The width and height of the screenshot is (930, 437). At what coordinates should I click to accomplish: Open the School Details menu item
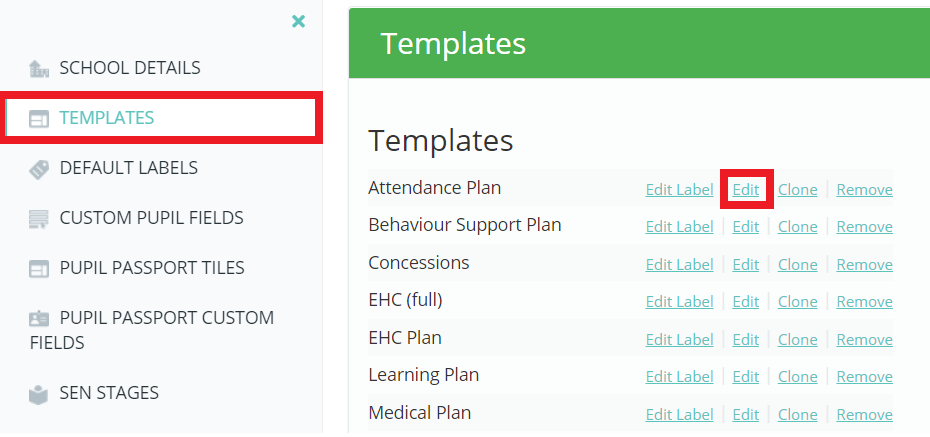tap(130, 68)
